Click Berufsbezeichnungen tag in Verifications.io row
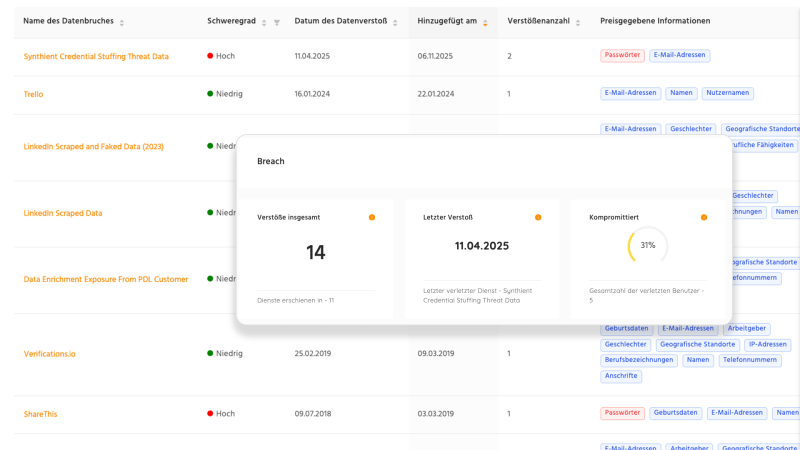Viewport: 800px width, 450px height. tap(639, 360)
